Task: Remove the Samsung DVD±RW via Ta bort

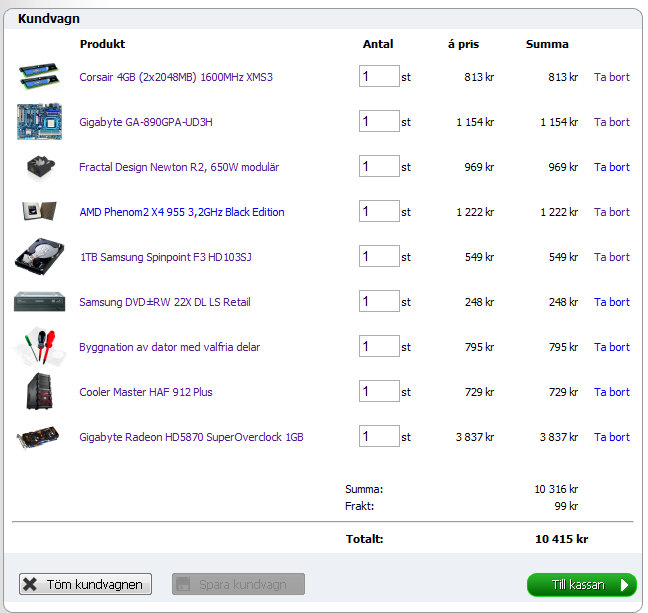Action: click(x=612, y=302)
